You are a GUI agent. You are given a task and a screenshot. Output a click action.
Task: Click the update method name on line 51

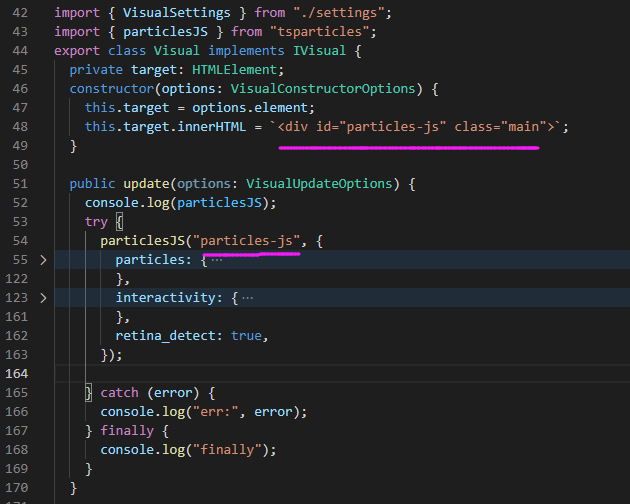(146, 184)
